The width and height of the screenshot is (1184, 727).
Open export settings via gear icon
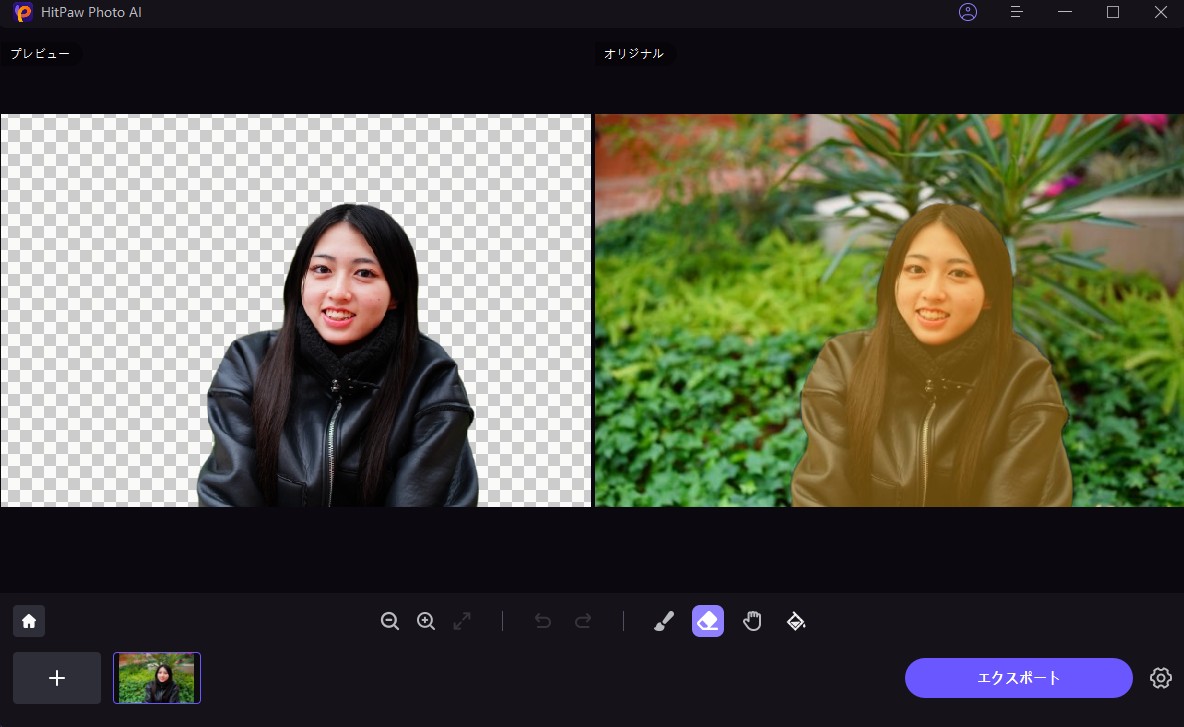tap(1160, 678)
